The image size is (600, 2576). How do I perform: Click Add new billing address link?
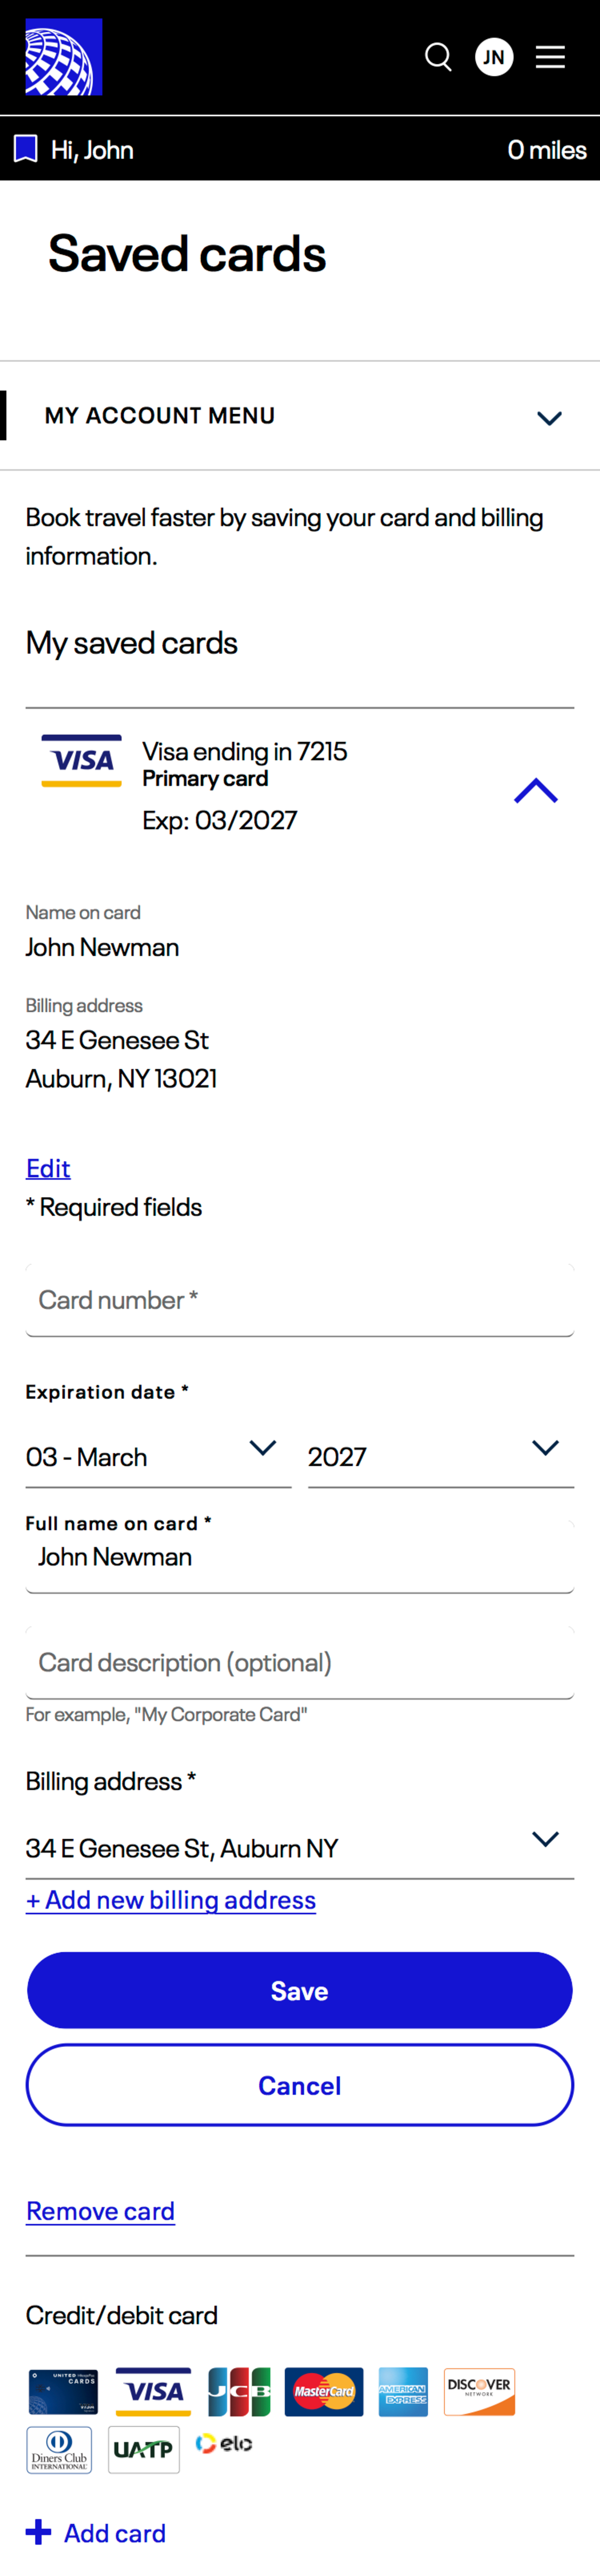tap(171, 1900)
